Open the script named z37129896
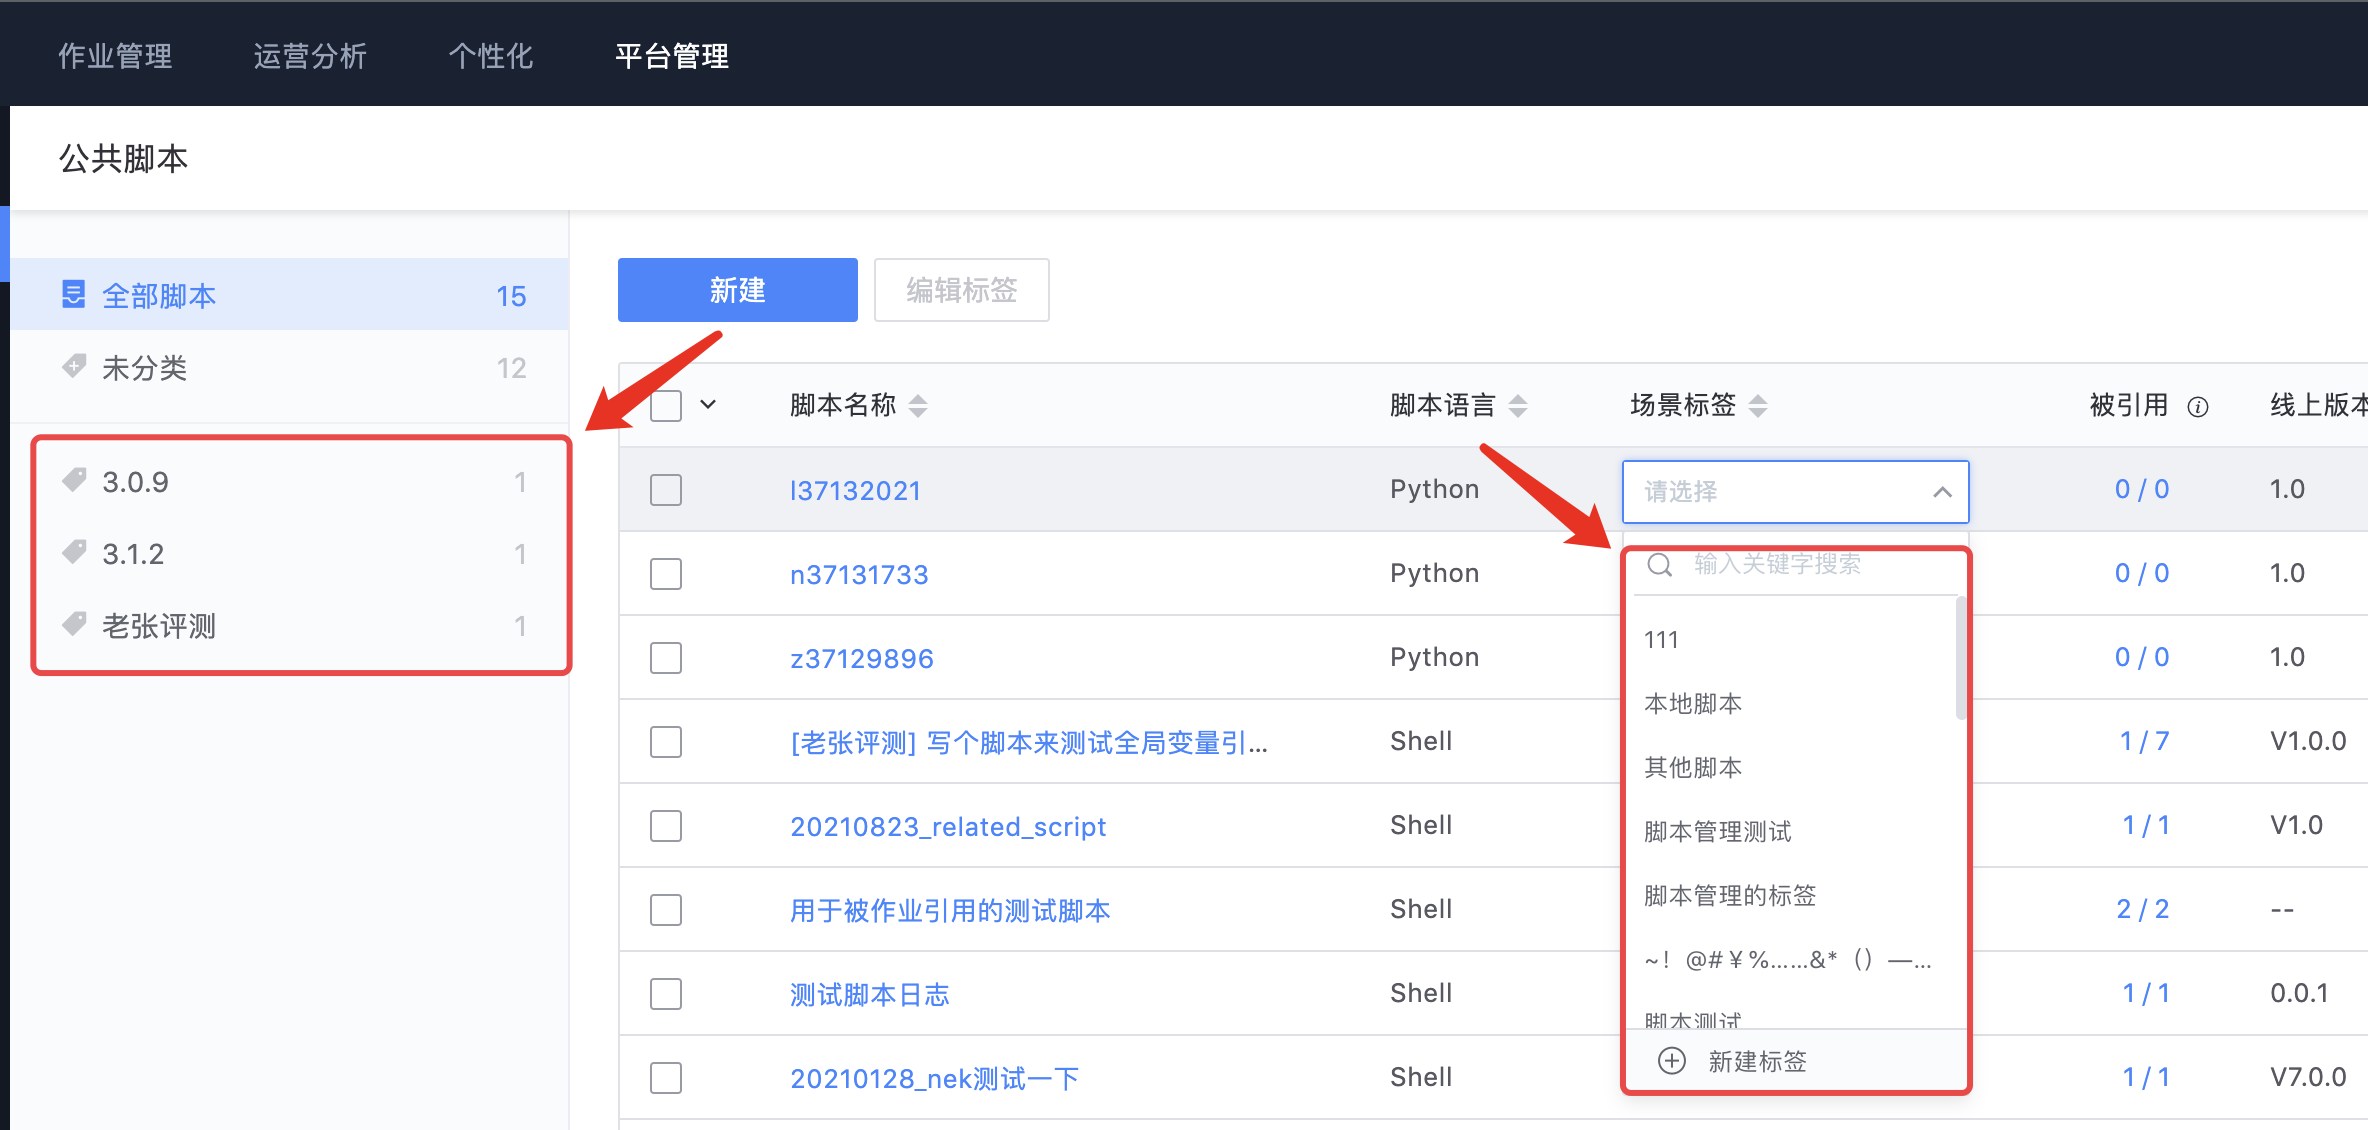This screenshot has width=2368, height=1130. 862,657
